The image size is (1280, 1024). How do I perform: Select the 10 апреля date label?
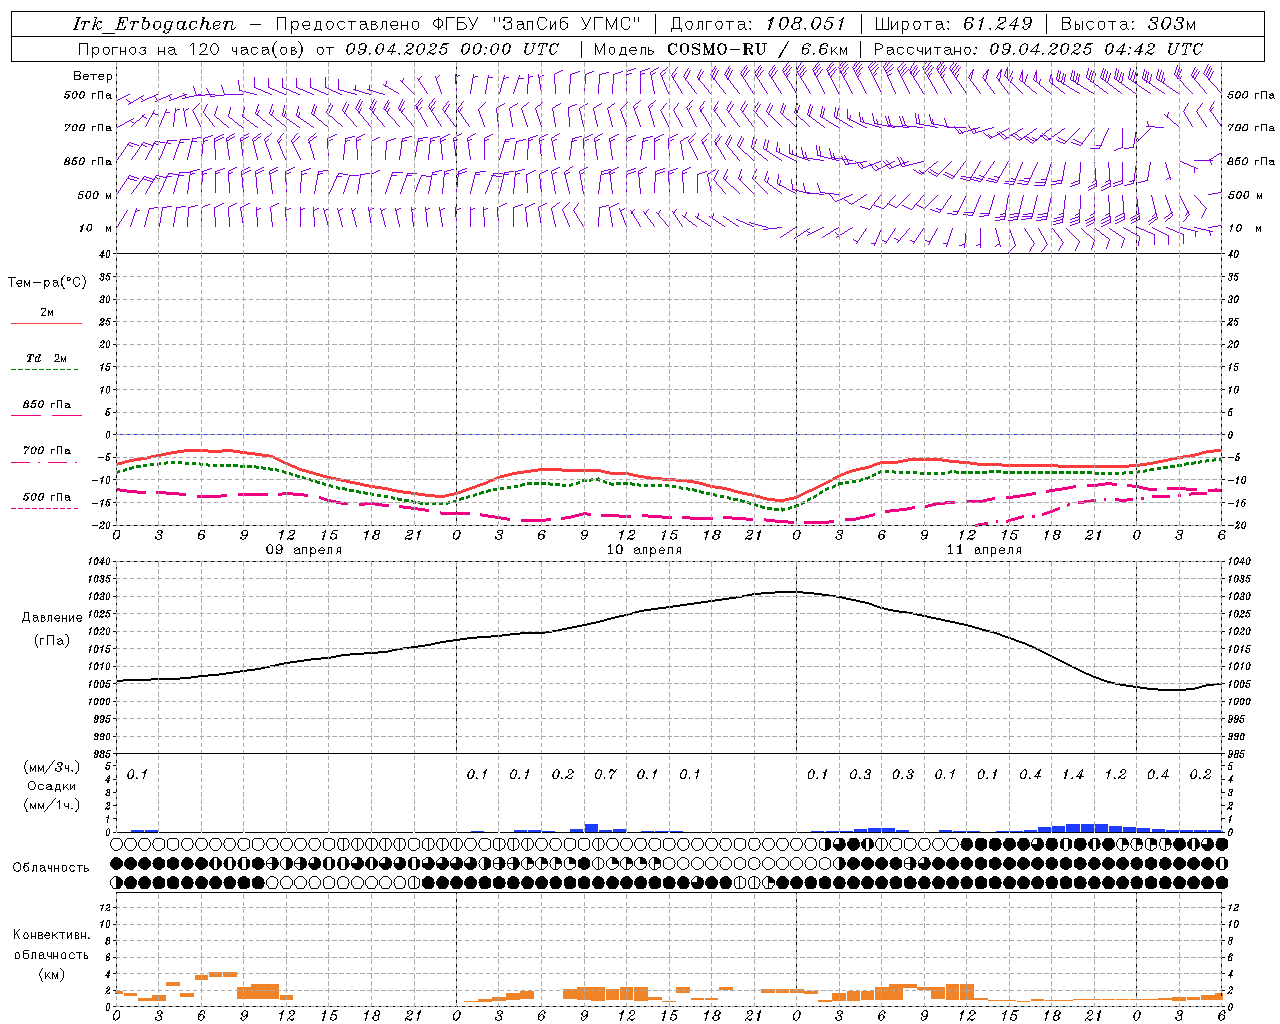coord(644,550)
